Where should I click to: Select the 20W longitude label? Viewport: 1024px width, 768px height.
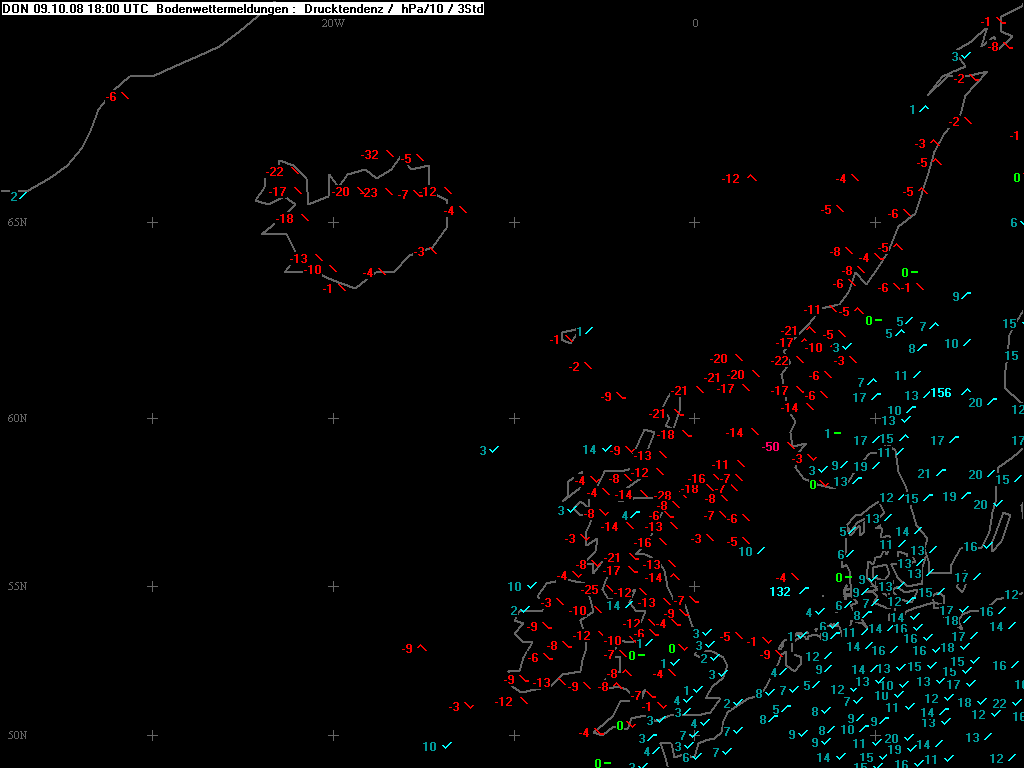point(333,23)
